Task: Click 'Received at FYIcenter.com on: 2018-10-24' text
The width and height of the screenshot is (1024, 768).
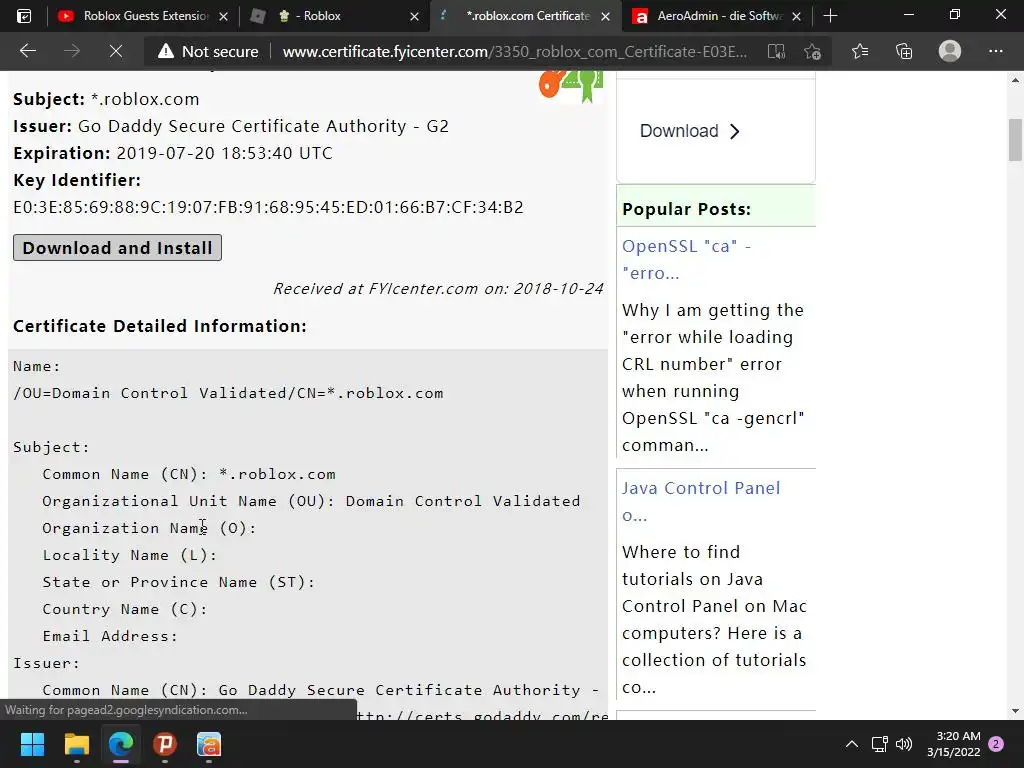Action: [x=438, y=289]
